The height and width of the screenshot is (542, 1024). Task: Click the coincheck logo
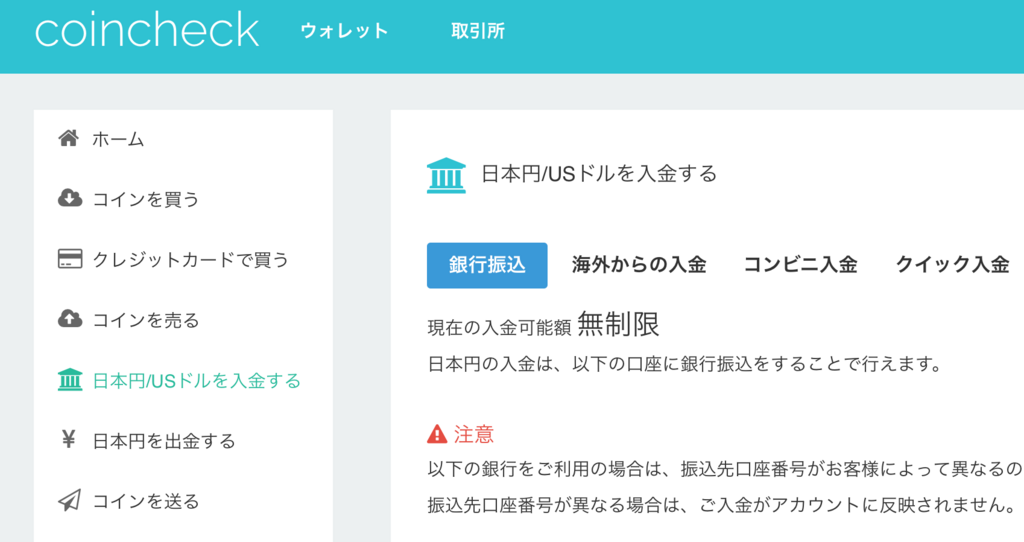(x=147, y=30)
